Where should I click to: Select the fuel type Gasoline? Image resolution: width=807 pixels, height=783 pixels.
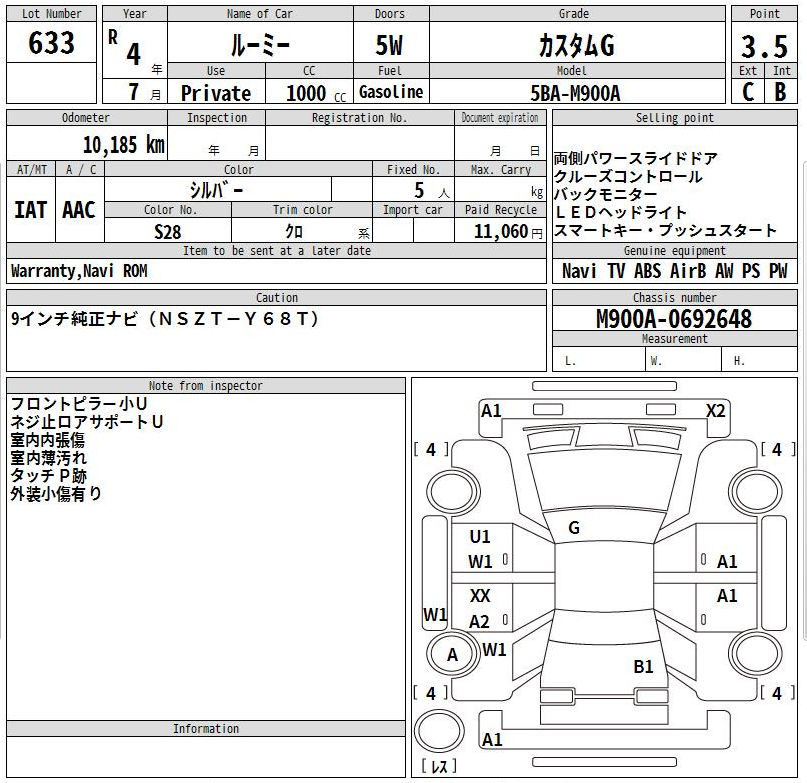tap(391, 92)
